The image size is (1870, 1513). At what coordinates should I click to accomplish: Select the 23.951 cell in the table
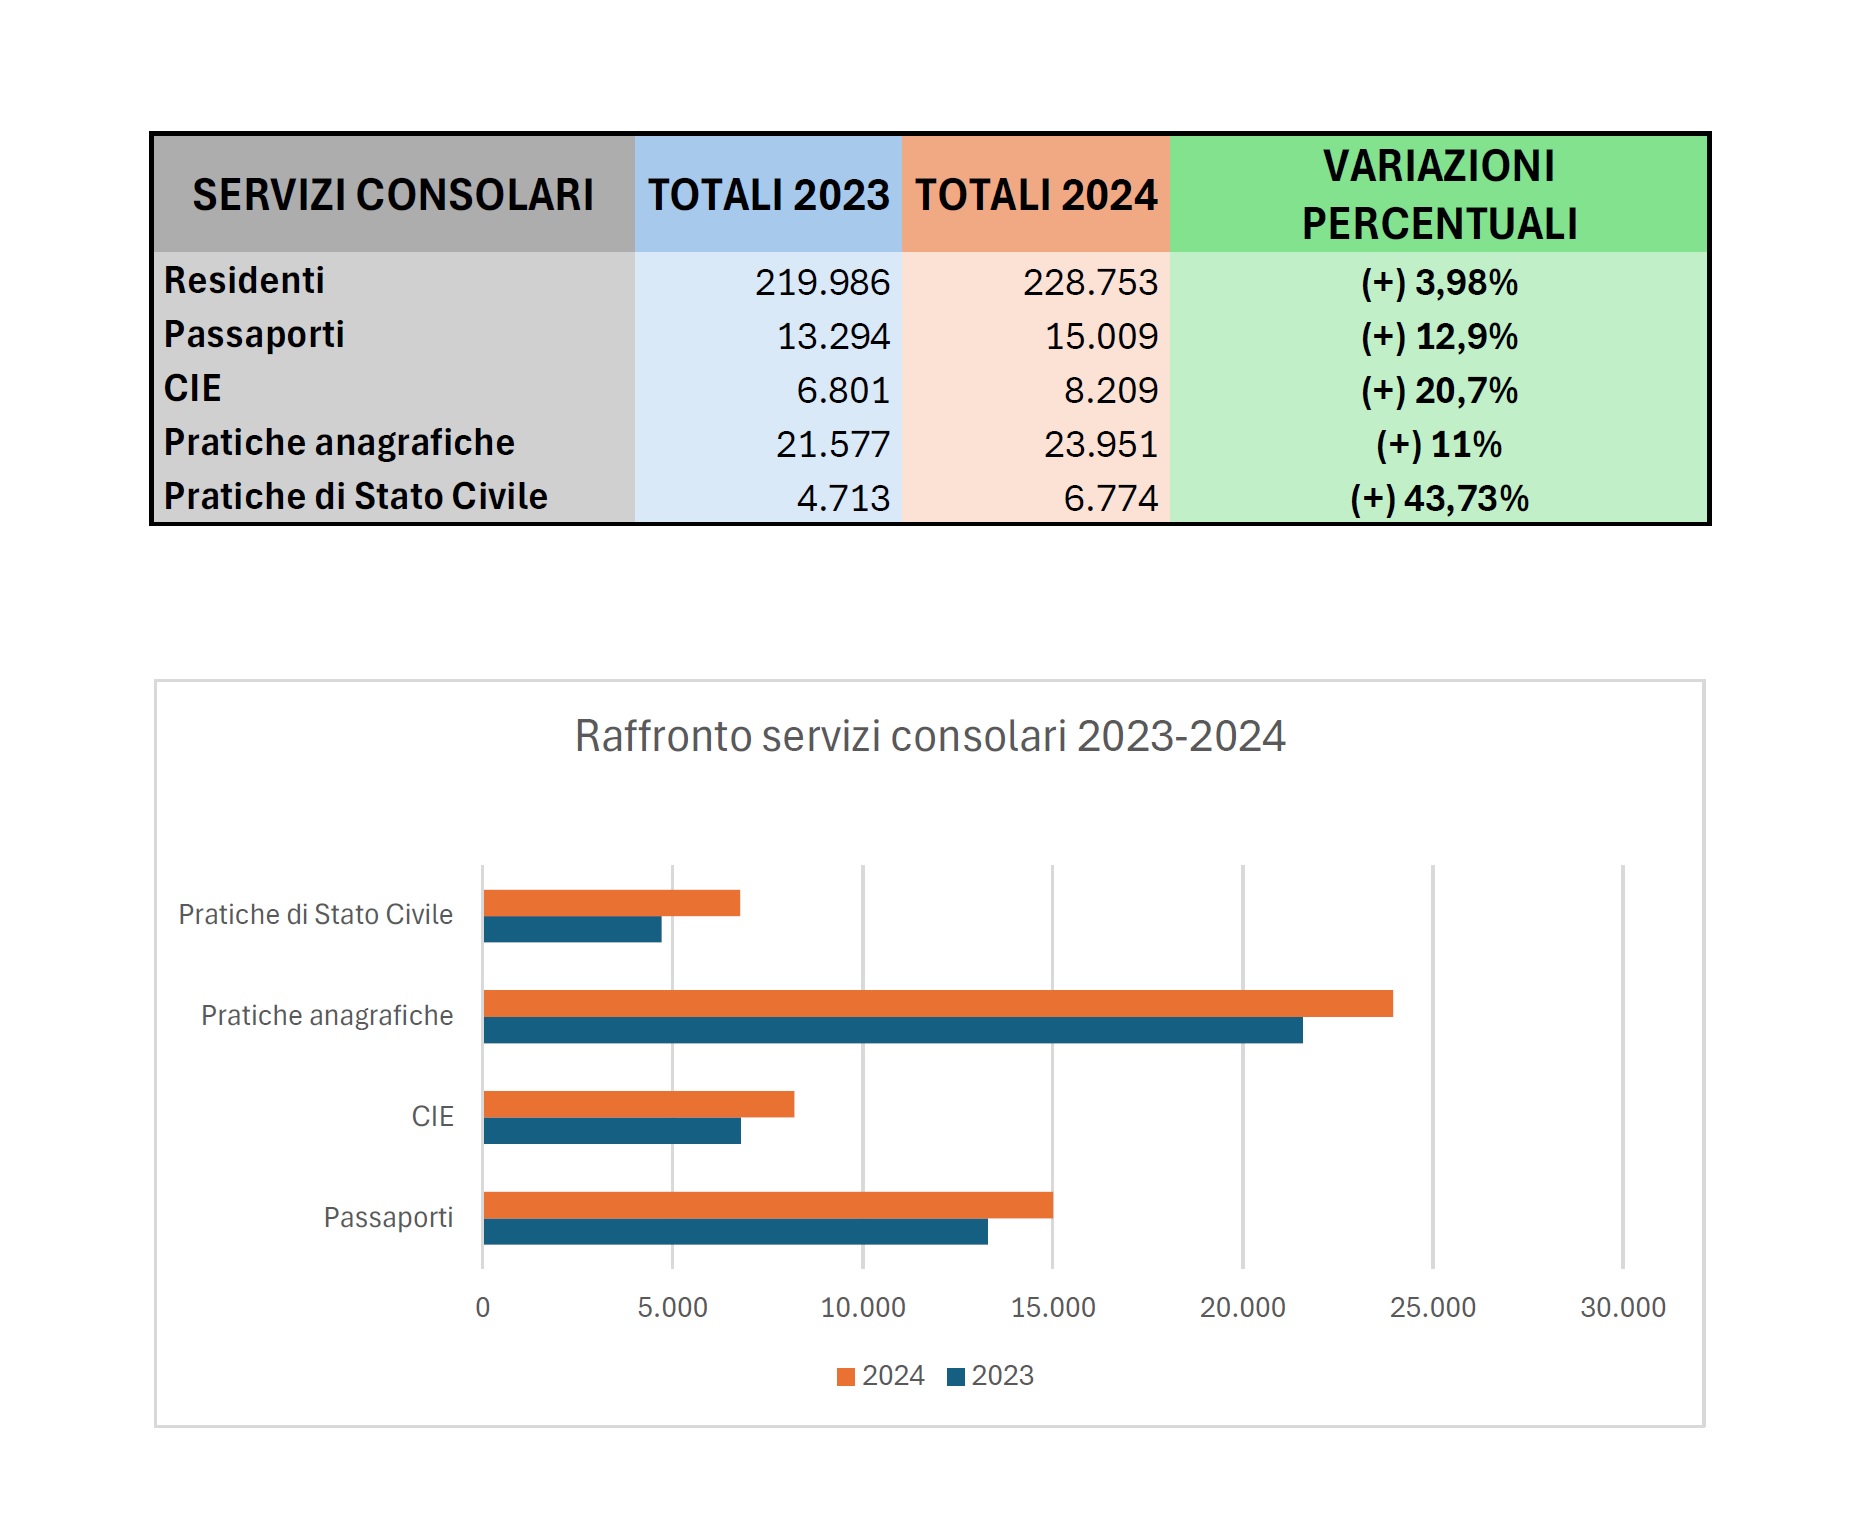1100,444
